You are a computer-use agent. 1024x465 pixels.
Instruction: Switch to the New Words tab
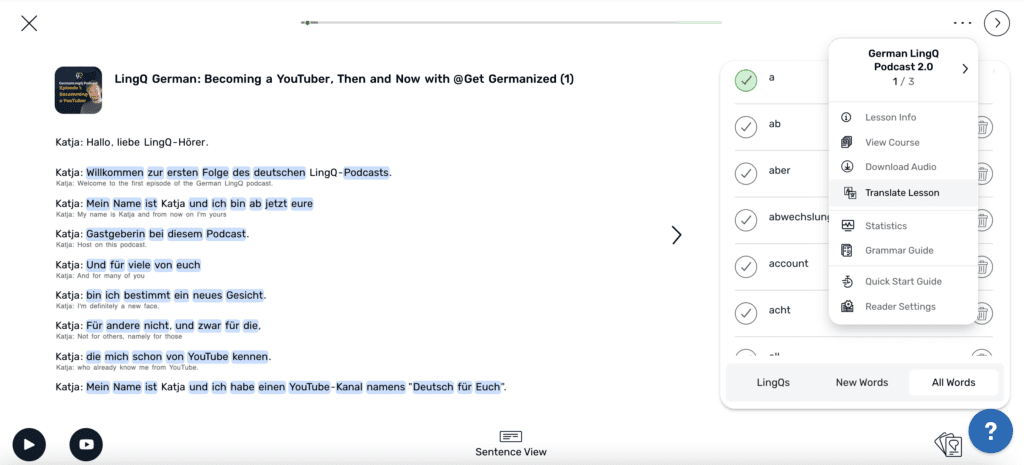coord(861,382)
